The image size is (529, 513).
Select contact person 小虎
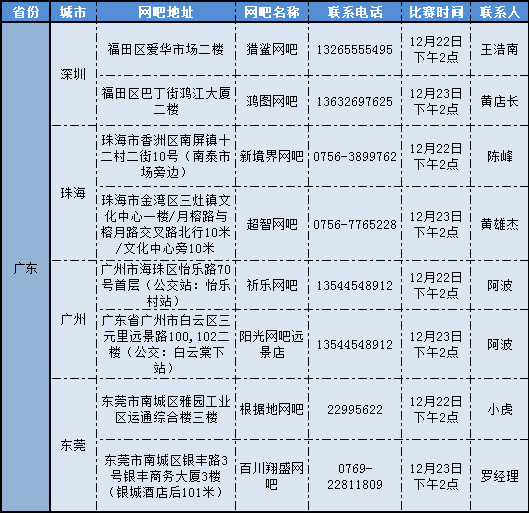pos(500,409)
